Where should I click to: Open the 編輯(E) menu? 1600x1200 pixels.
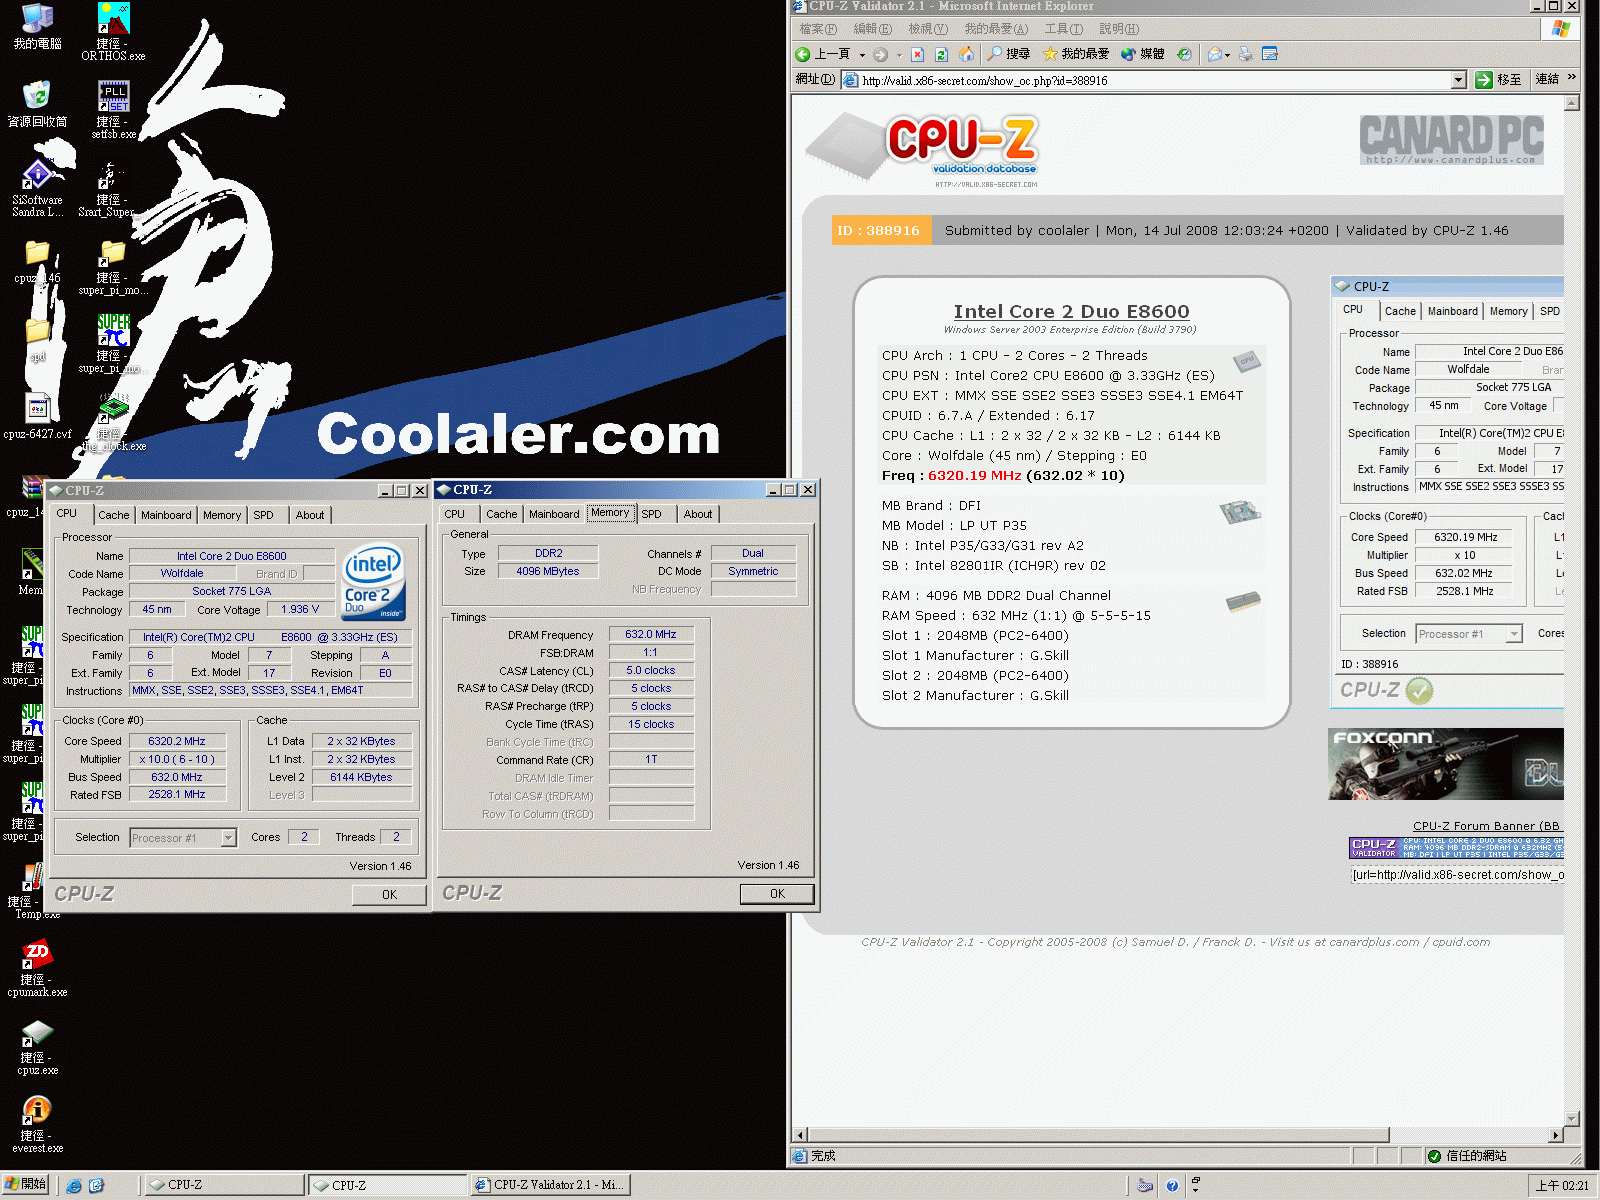pyautogui.click(x=873, y=29)
